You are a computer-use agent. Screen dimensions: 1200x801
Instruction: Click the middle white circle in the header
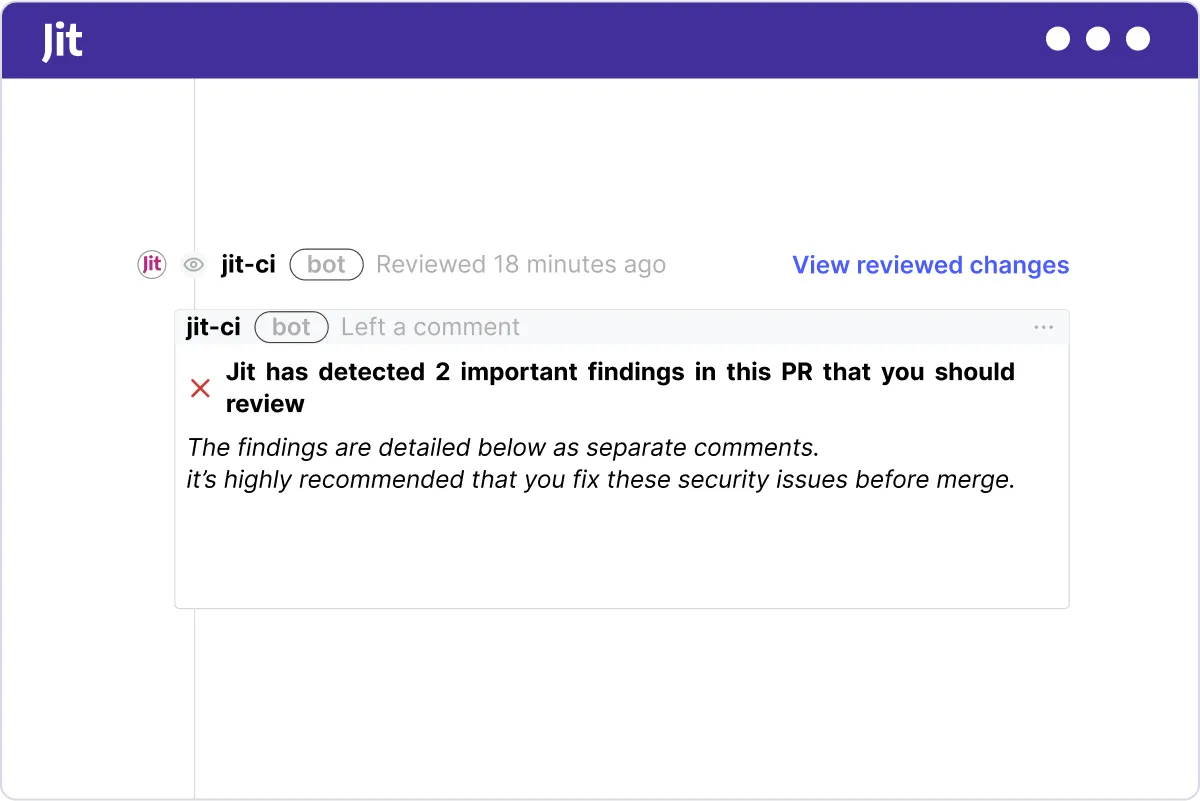coord(1097,39)
